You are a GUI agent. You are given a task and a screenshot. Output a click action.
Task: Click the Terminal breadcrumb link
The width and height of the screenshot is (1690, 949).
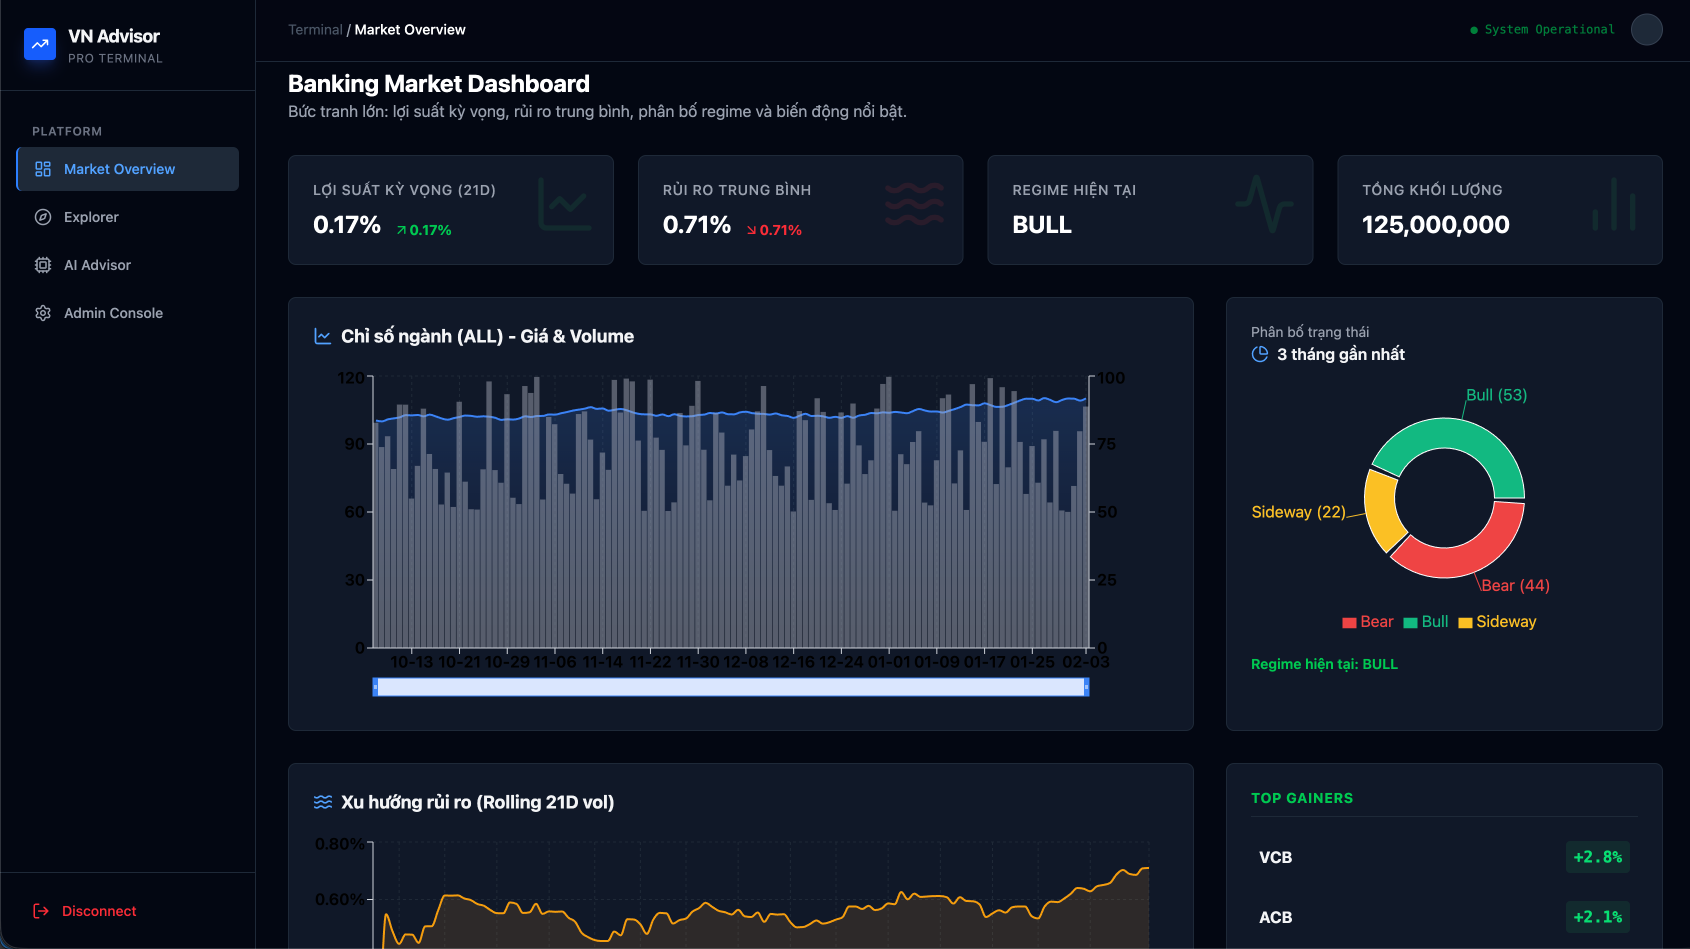[x=315, y=30]
